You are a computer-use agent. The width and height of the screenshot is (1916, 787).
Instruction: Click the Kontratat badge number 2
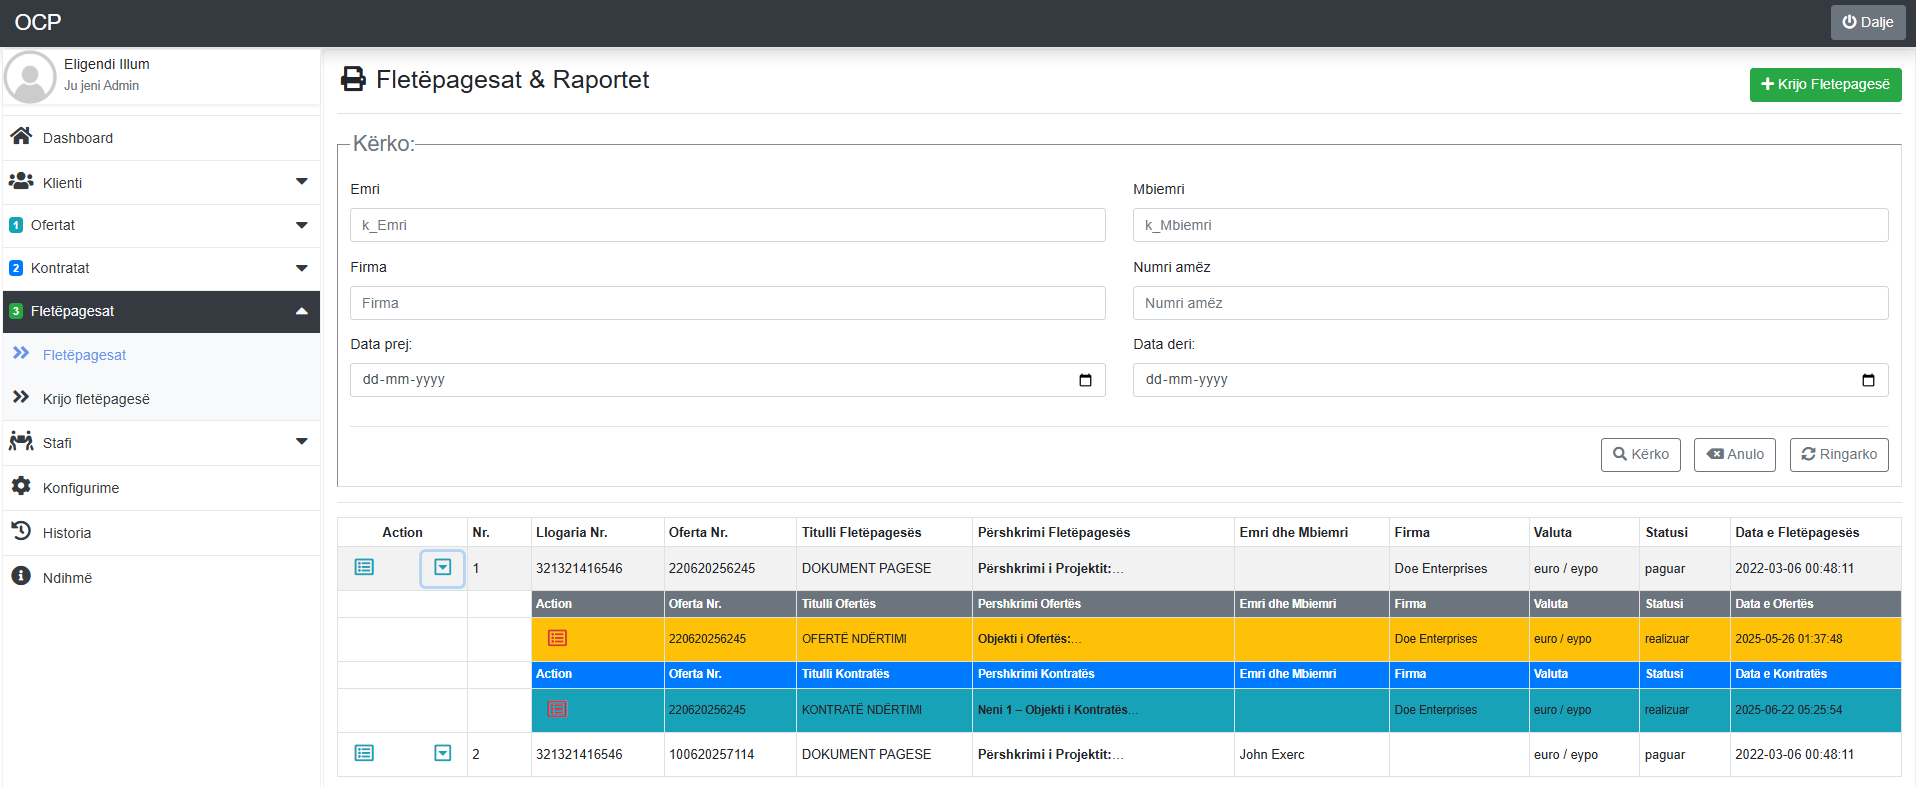pos(16,268)
